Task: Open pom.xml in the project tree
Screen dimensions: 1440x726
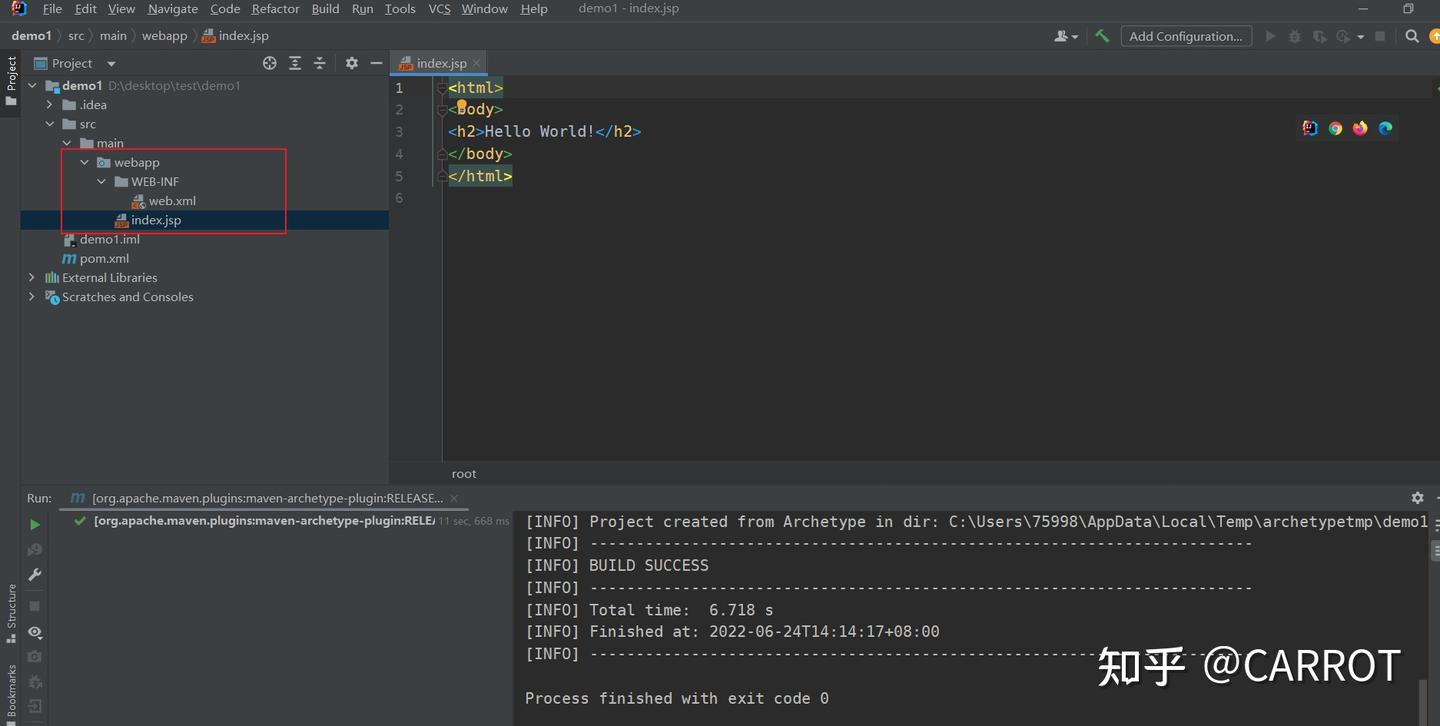Action: pyautogui.click(x=104, y=258)
